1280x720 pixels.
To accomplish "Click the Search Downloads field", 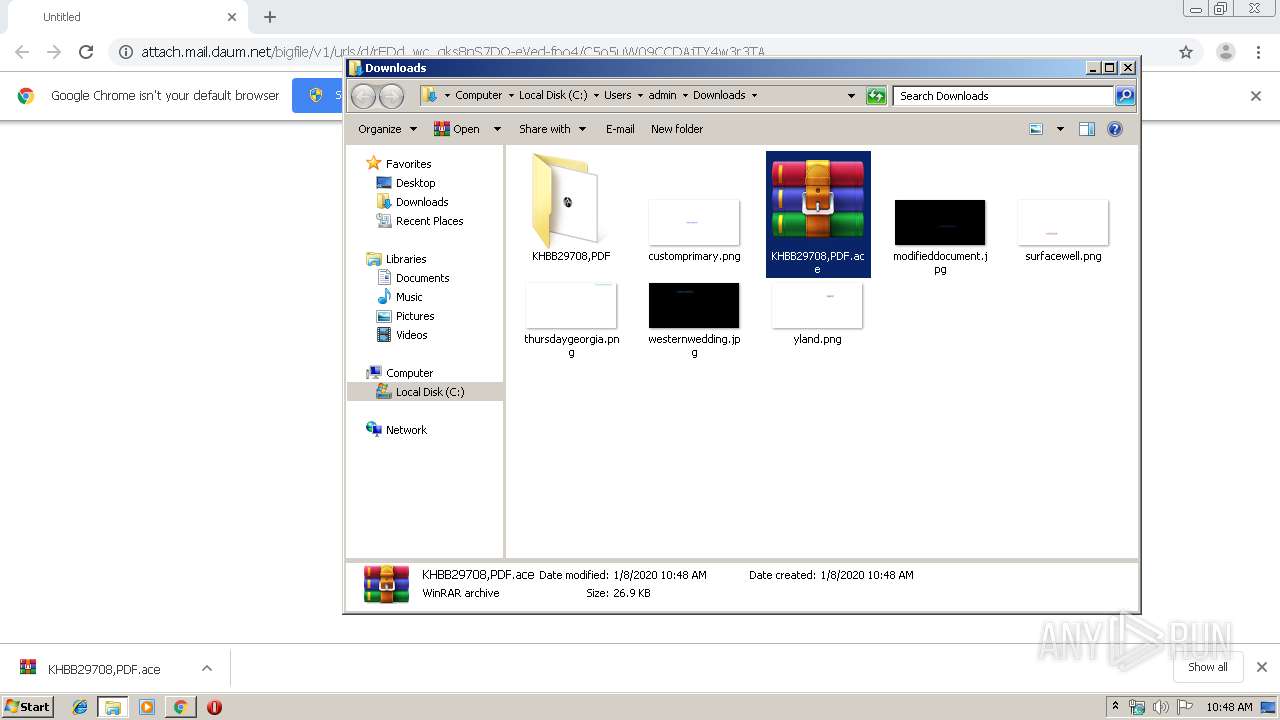I will 1003,96.
